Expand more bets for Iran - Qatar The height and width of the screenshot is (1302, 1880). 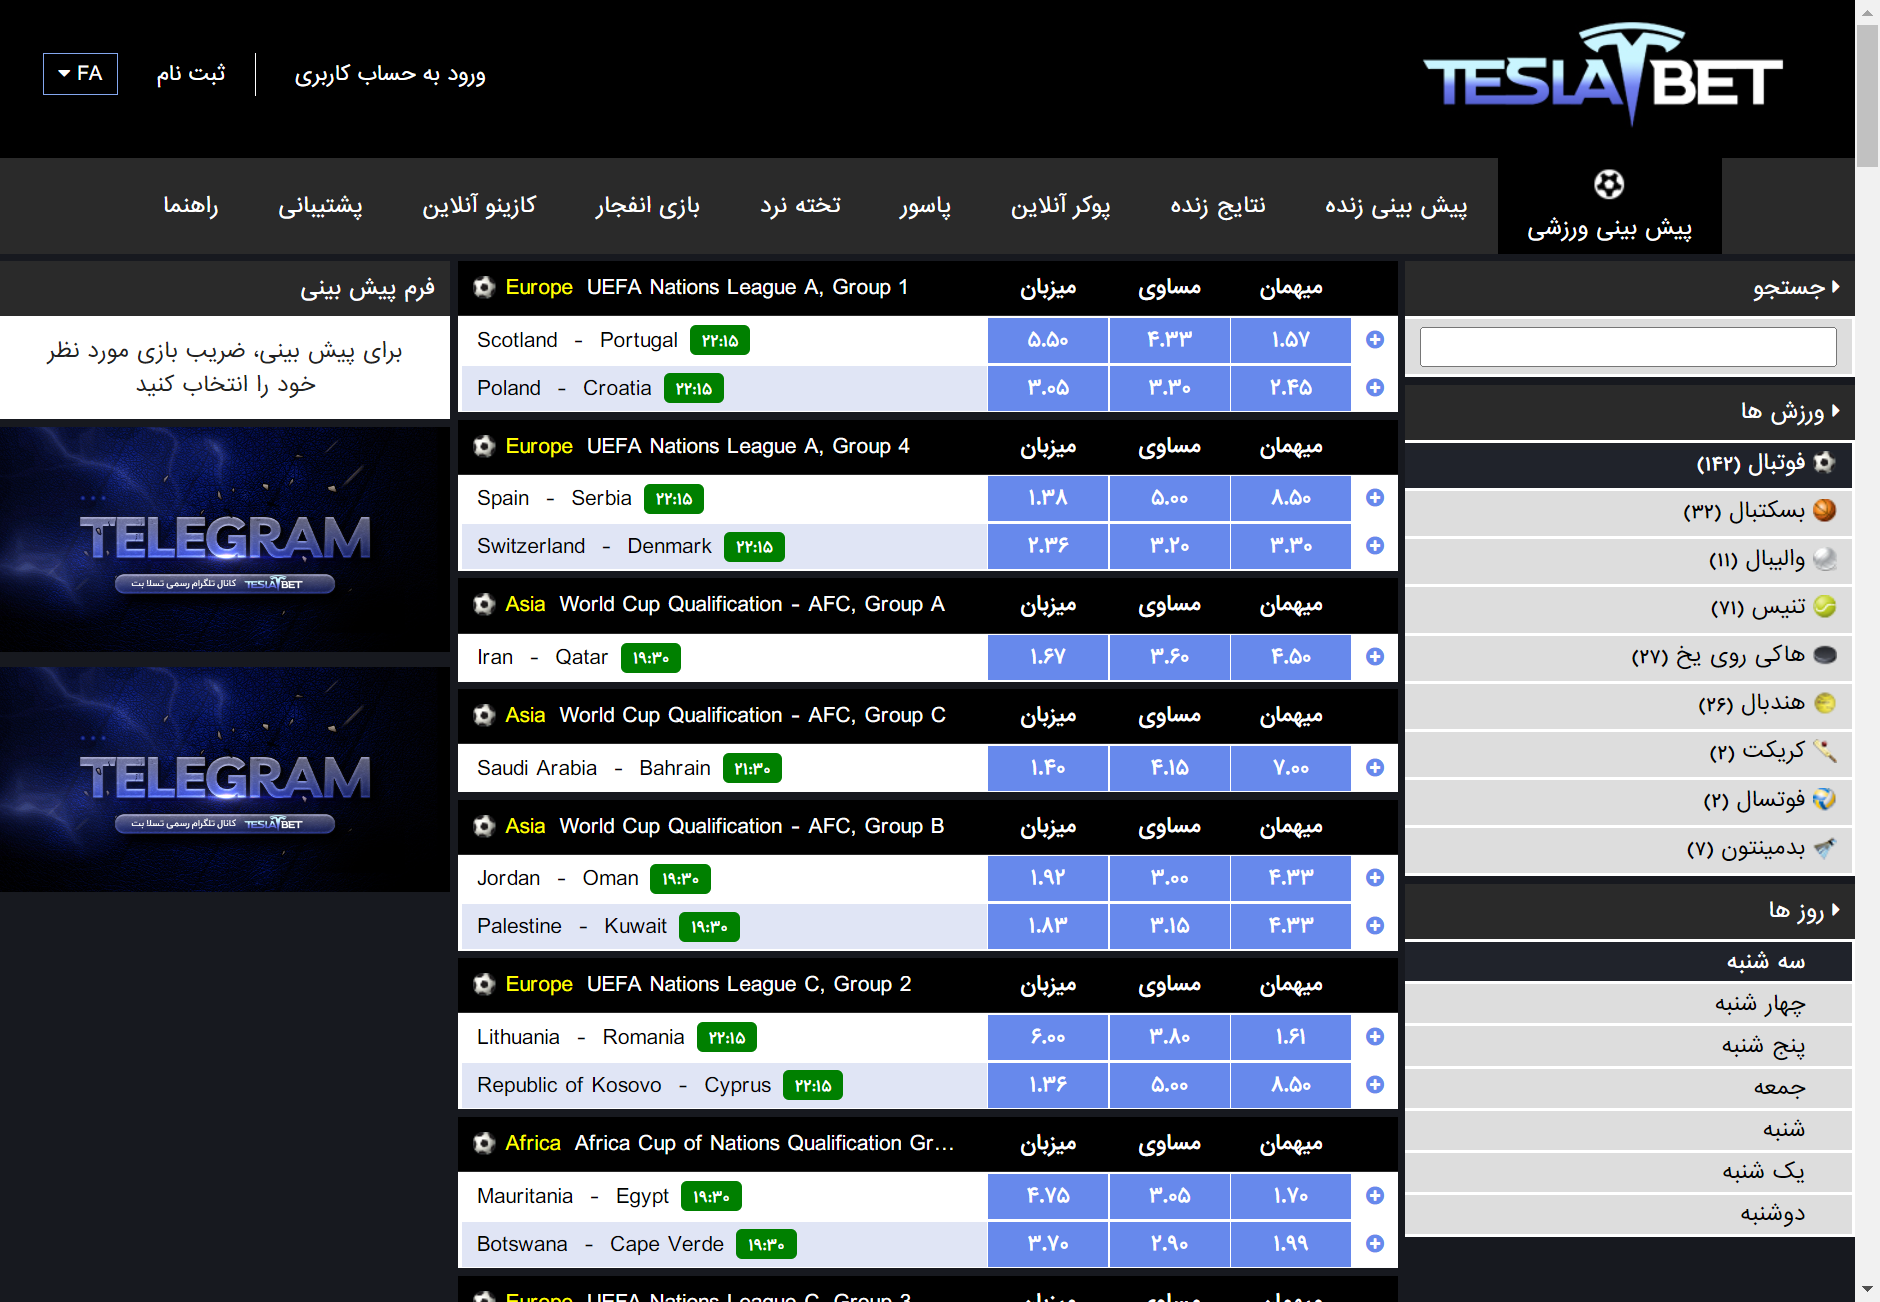click(x=1375, y=657)
